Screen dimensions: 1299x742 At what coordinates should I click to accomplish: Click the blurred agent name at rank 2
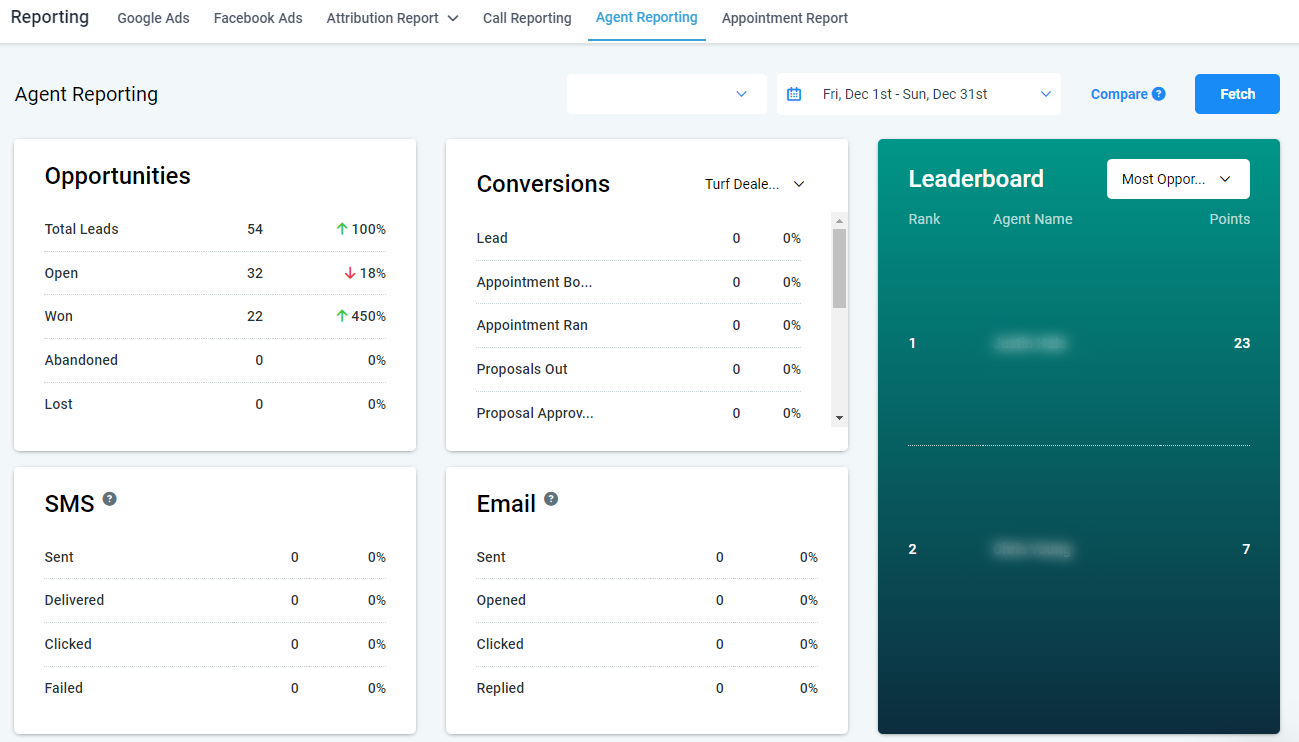(x=1032, y=549)
